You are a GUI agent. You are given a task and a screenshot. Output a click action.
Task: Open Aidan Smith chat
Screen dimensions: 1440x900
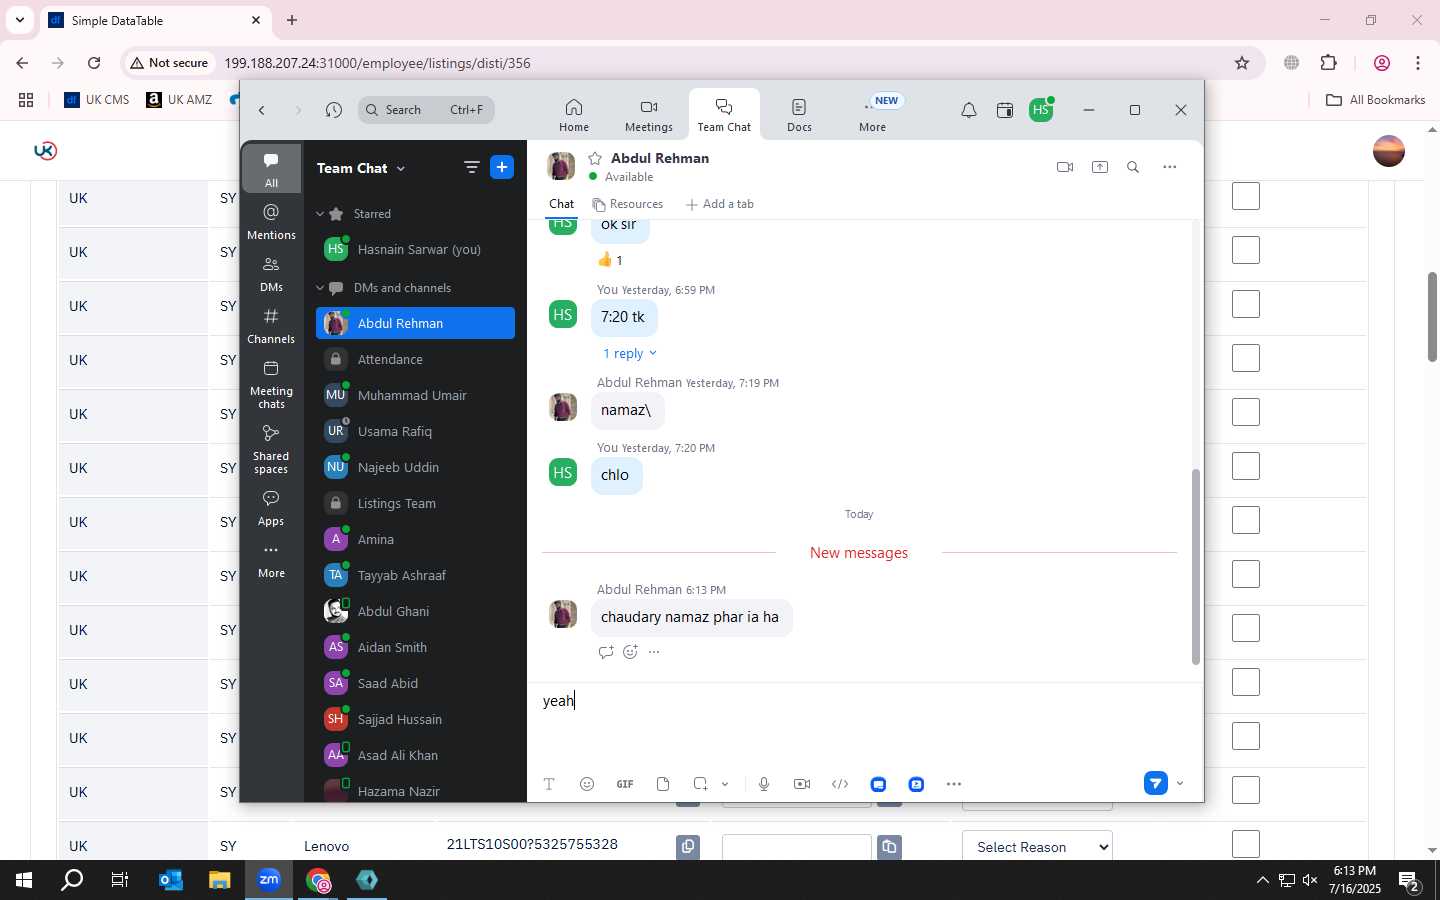pos(415,648)
